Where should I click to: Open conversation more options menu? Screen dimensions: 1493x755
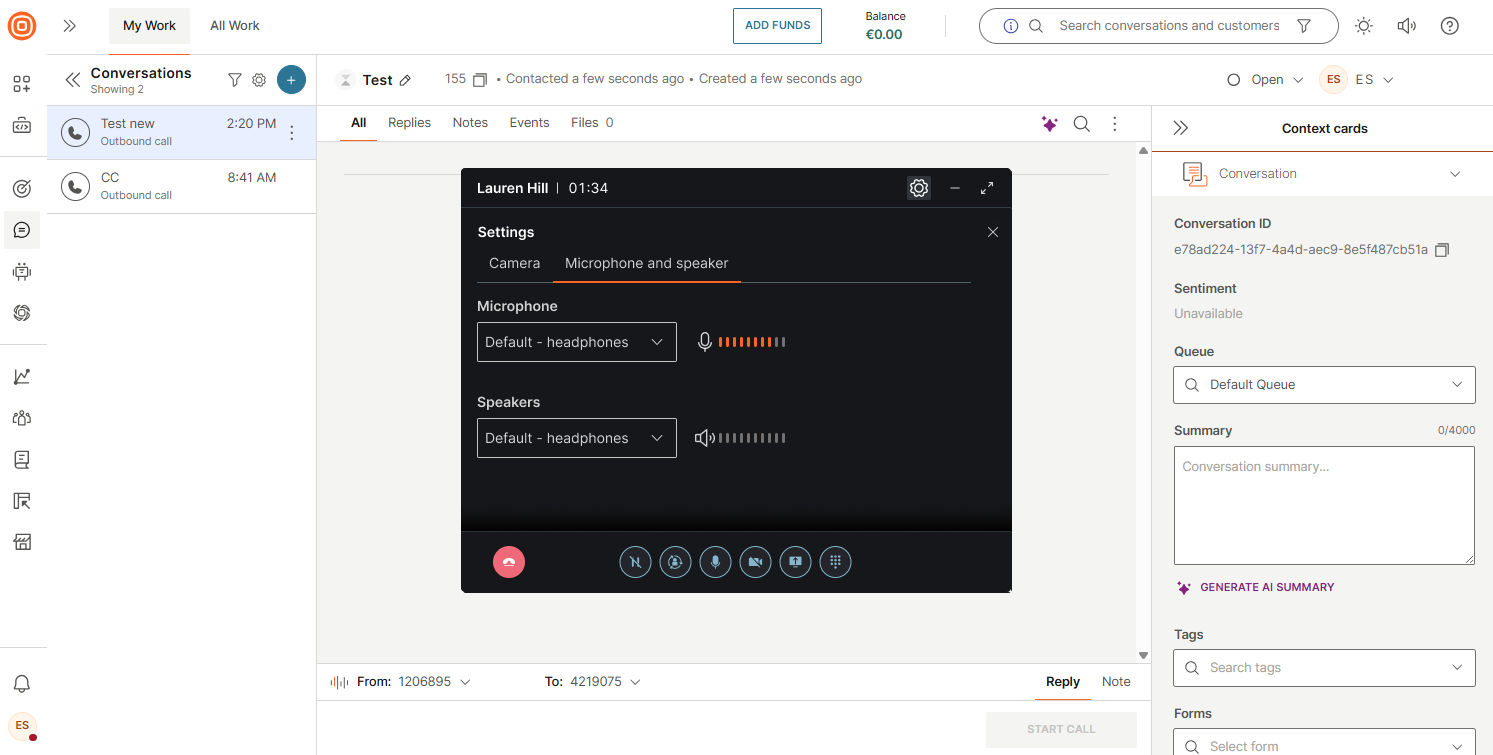(x=1115, y=124)
